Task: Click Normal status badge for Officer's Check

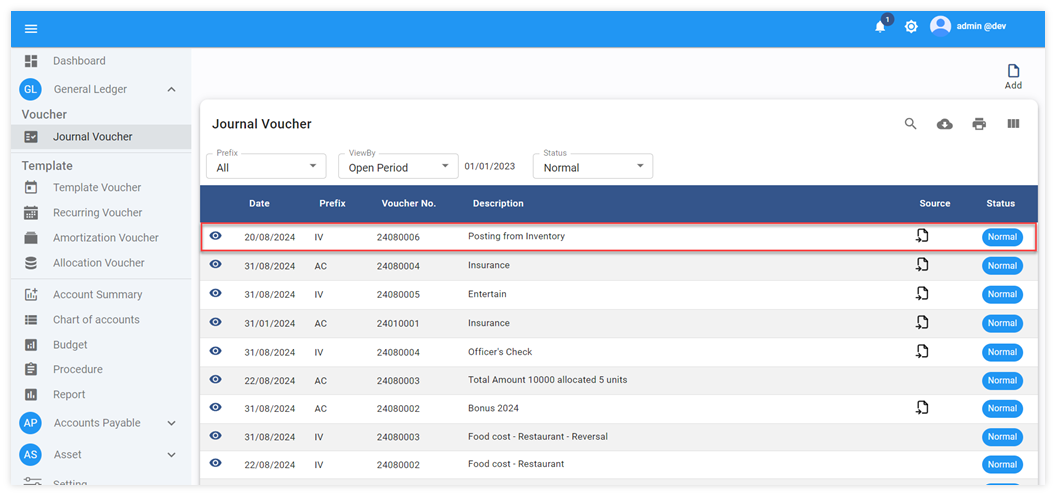Action: tap(1001, 352)
